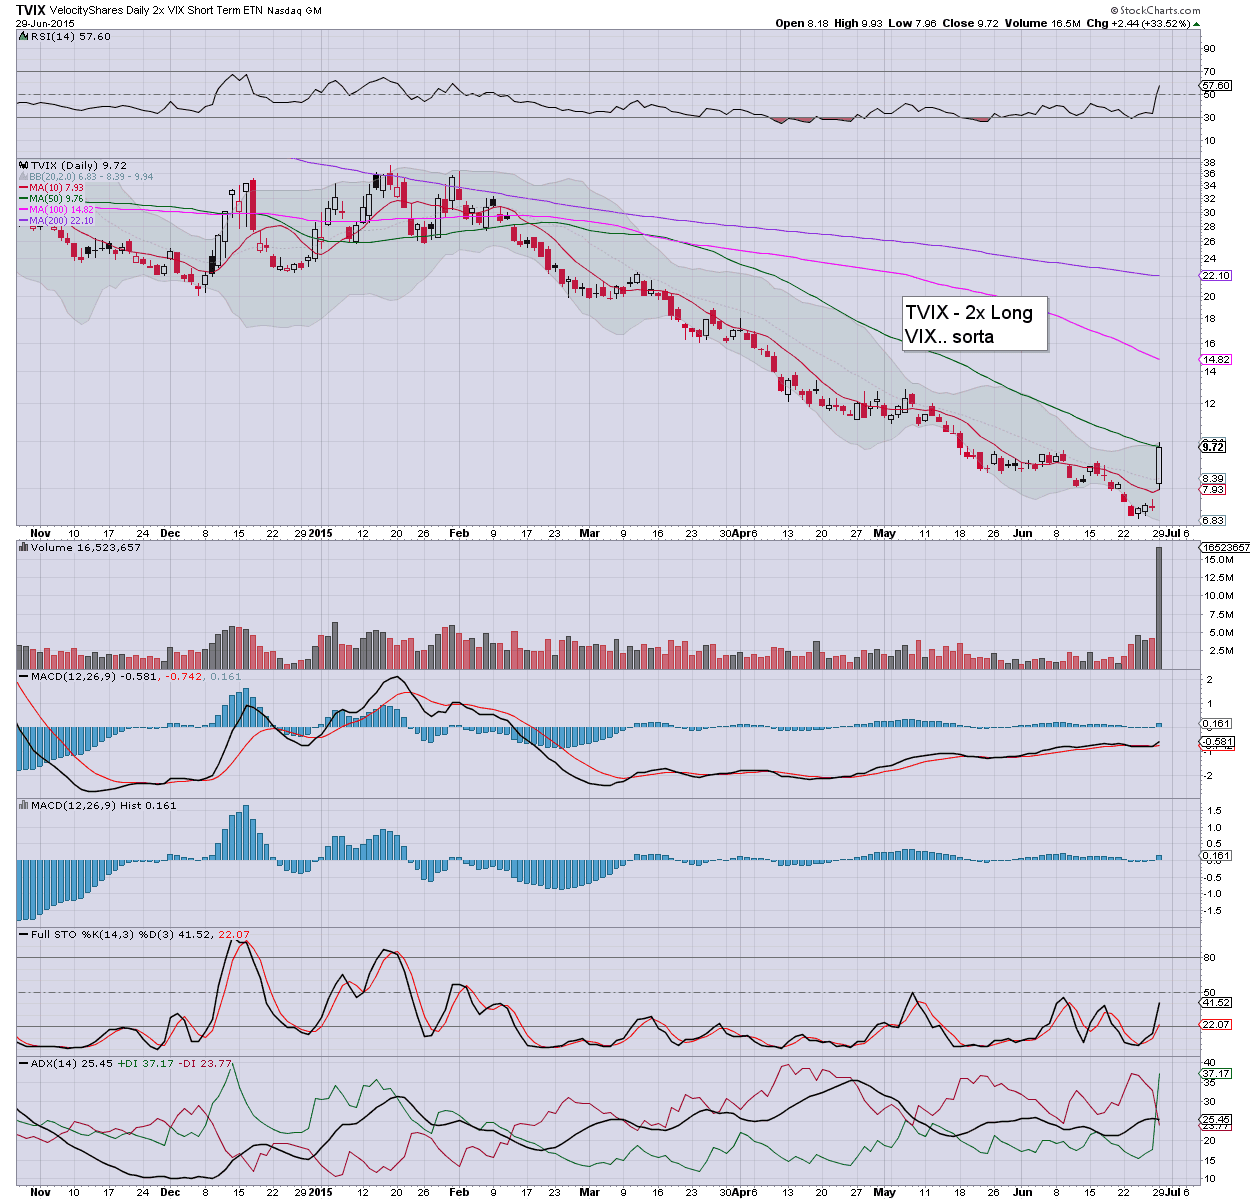Click the Volume 16.5M header value
This screenshot has width=1250, height=1200.
click(x=1043, y=23)
